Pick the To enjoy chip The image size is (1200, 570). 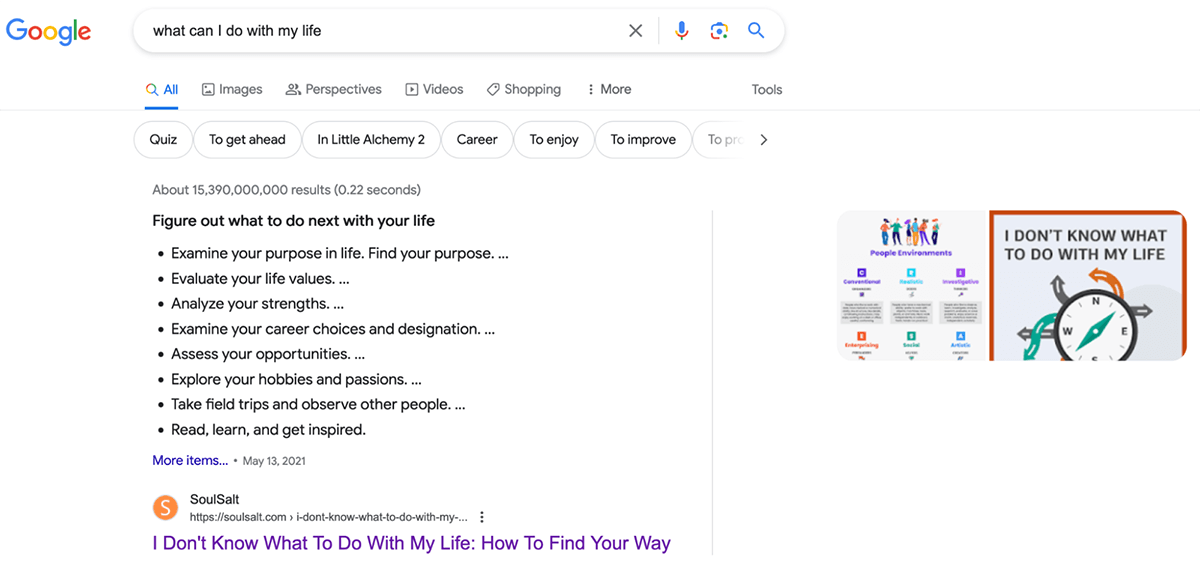coord(554,140)
